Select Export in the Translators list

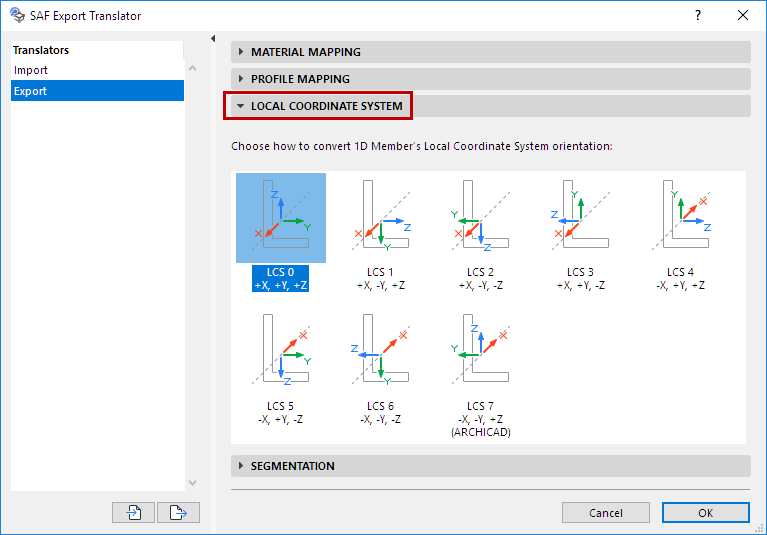point(97,91)
